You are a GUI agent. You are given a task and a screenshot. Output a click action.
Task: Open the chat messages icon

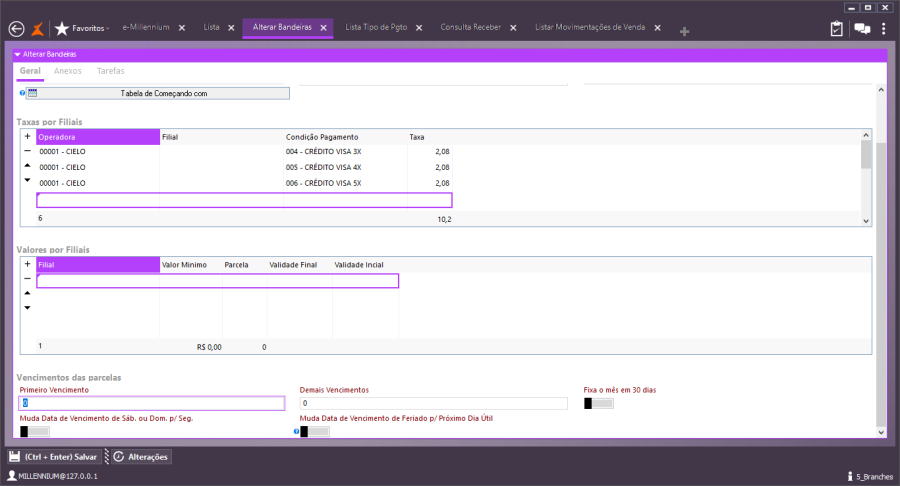(862, 29)
